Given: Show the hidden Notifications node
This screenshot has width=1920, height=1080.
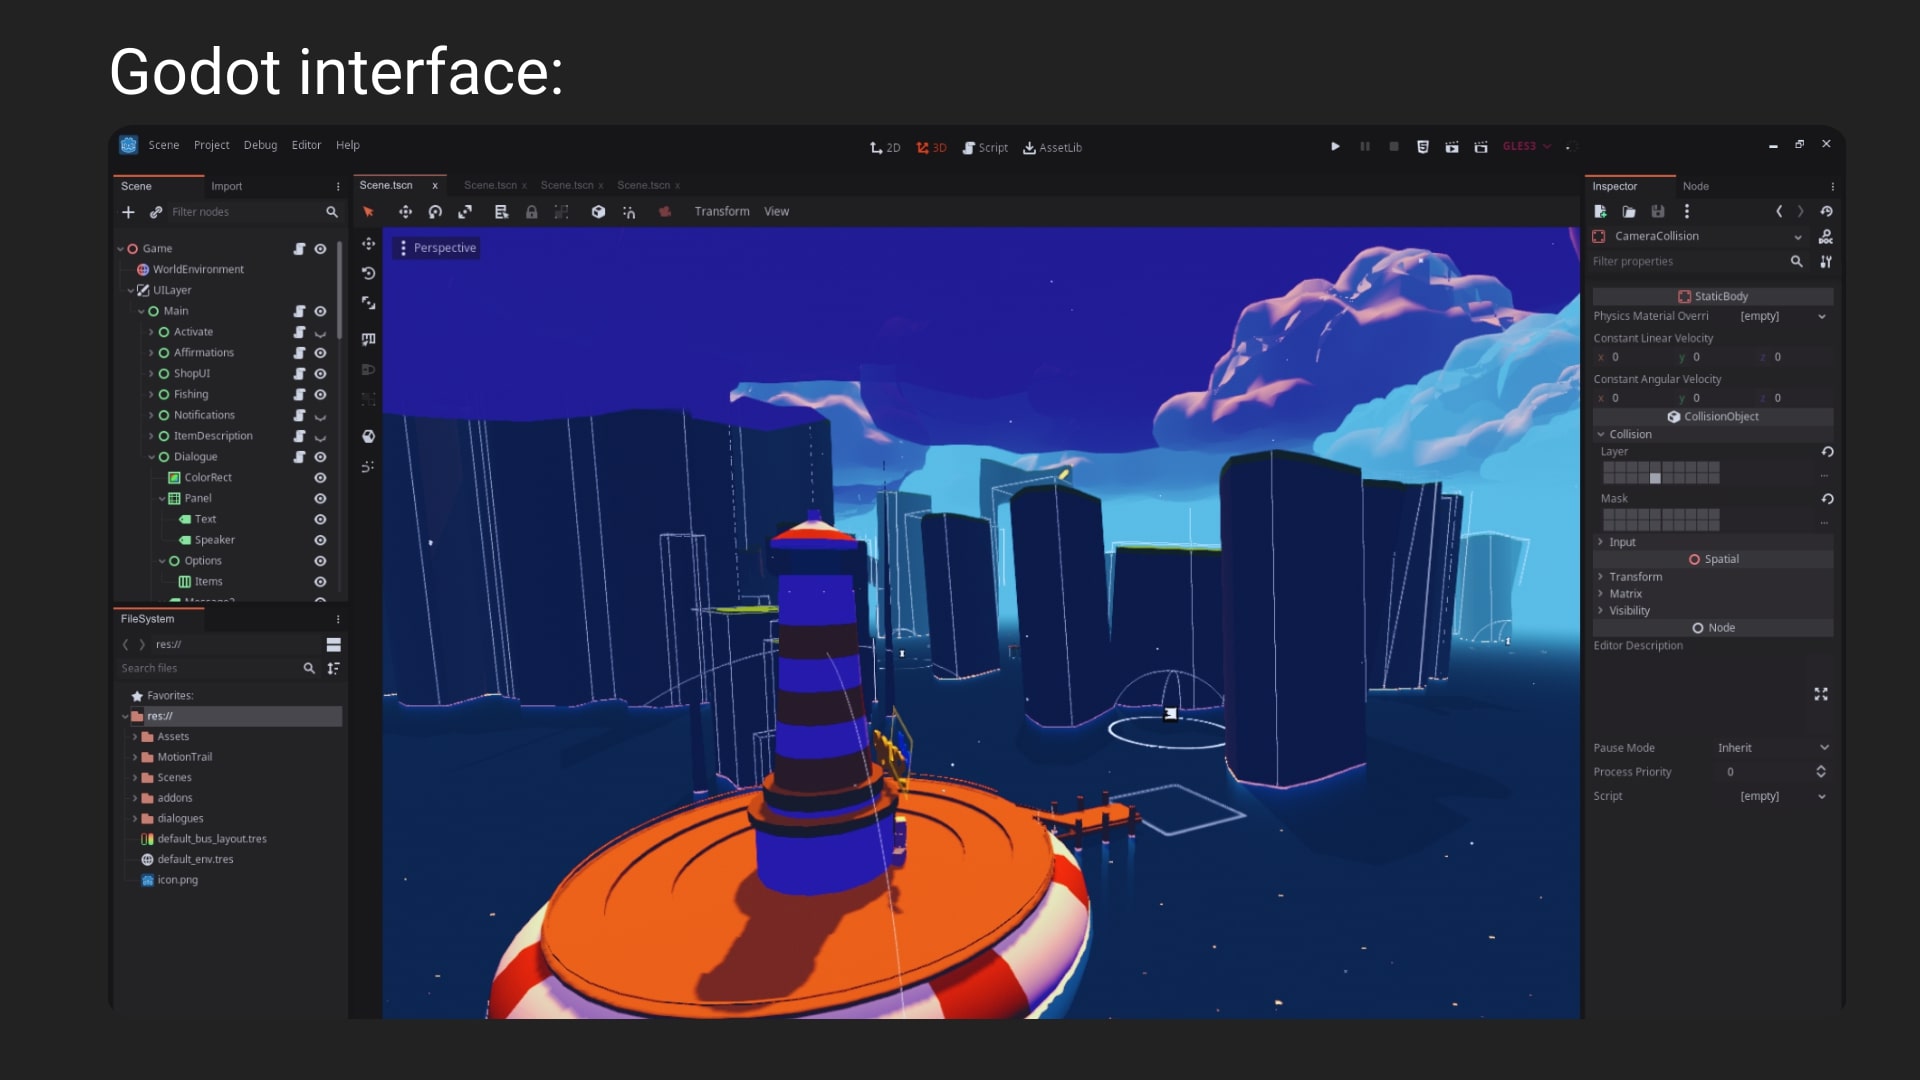Looking at the screenshot, I should tap(320, 416).
